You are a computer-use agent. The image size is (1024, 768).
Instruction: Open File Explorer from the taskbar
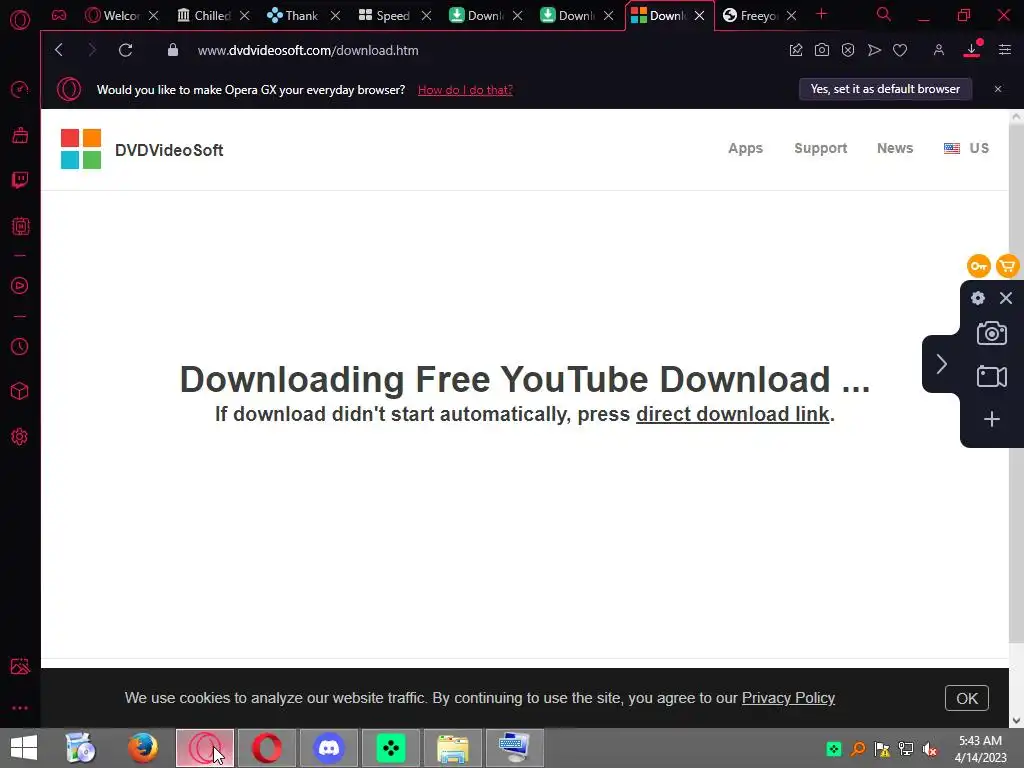(x=453, y=748)
